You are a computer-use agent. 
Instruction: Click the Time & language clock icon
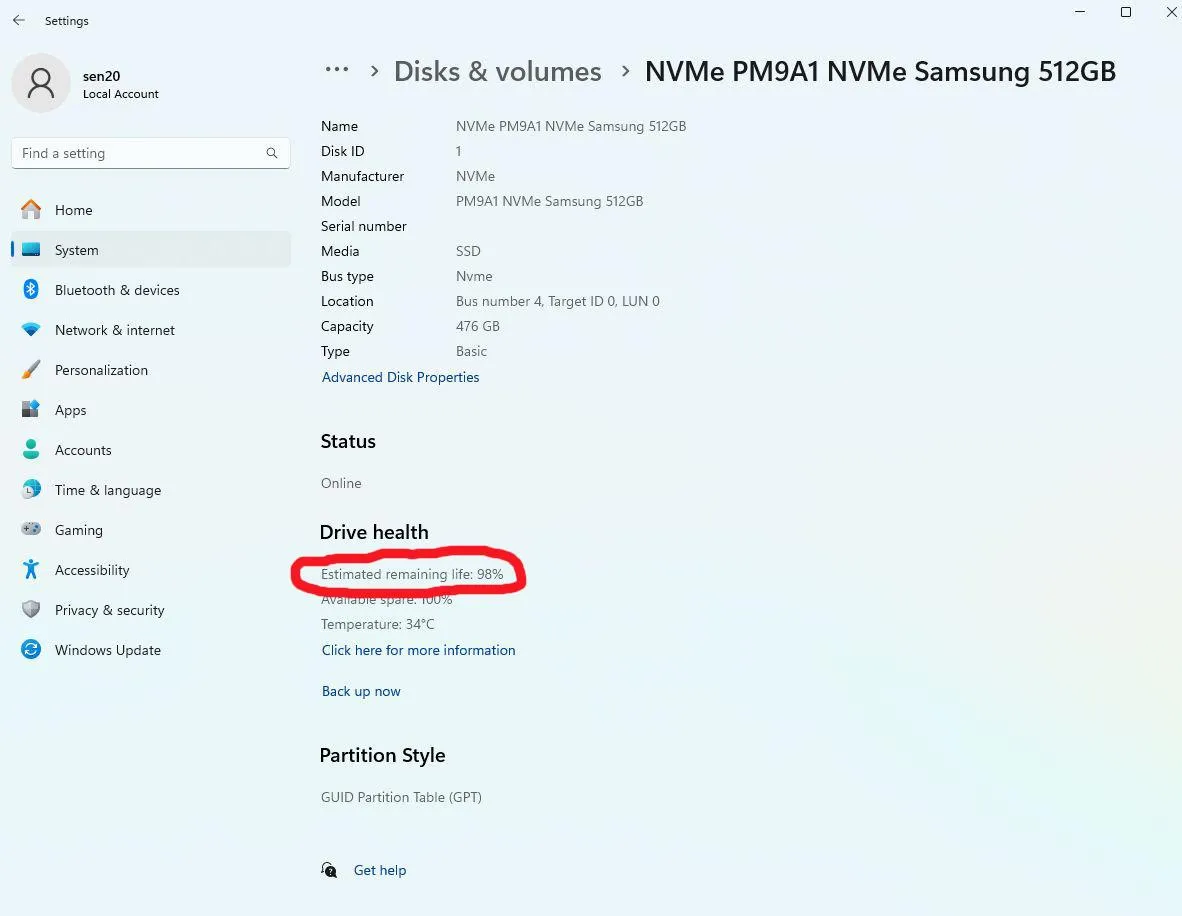[x=31, y=489]
